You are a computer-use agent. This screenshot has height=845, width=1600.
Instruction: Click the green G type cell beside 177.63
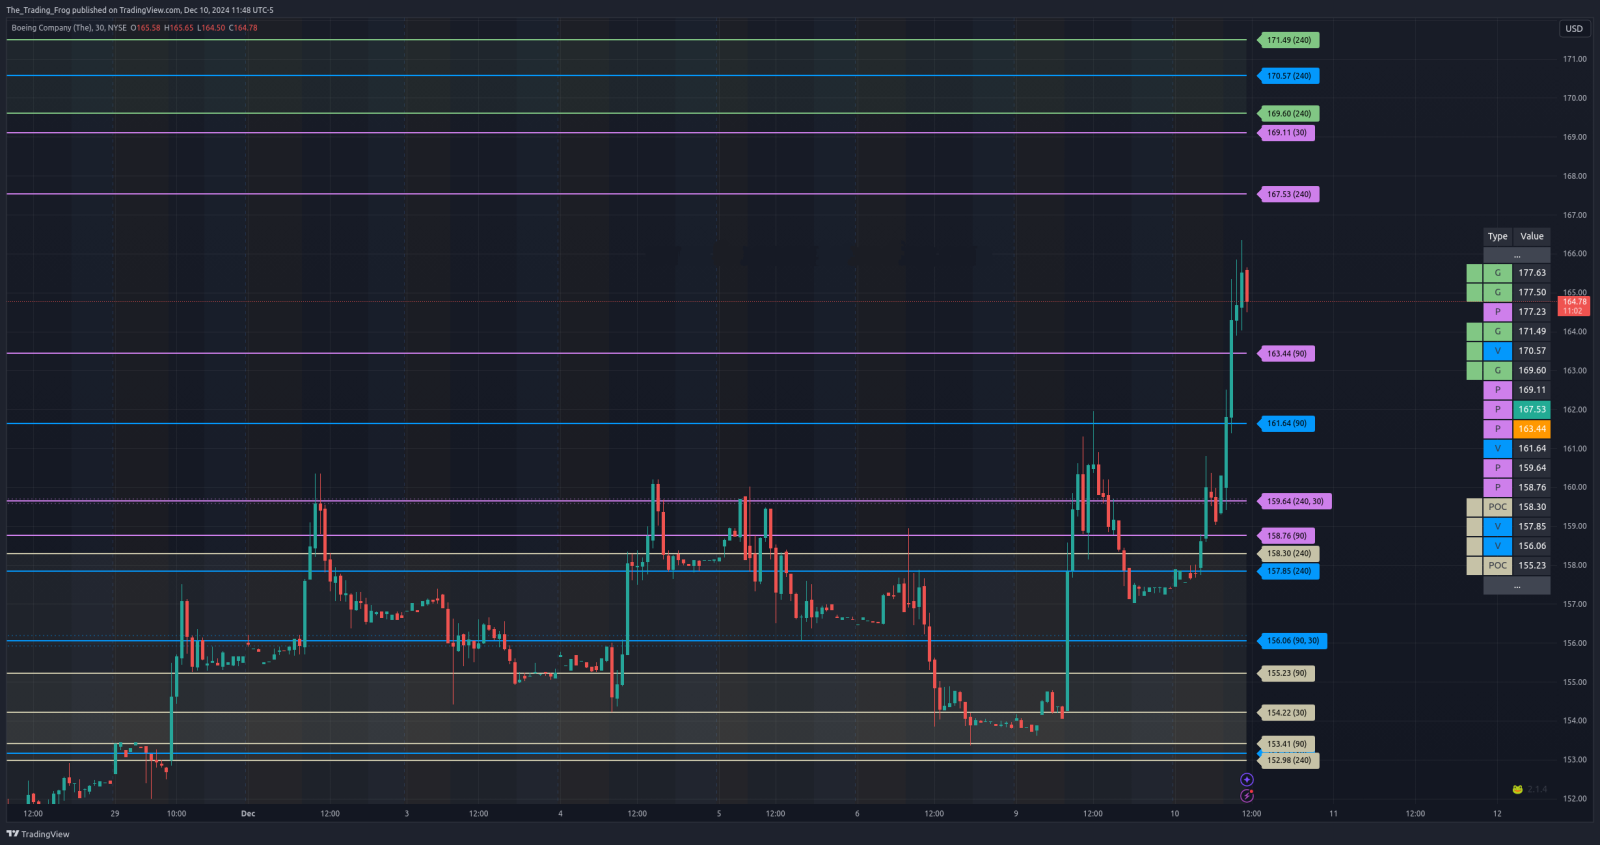(1497, 273)
